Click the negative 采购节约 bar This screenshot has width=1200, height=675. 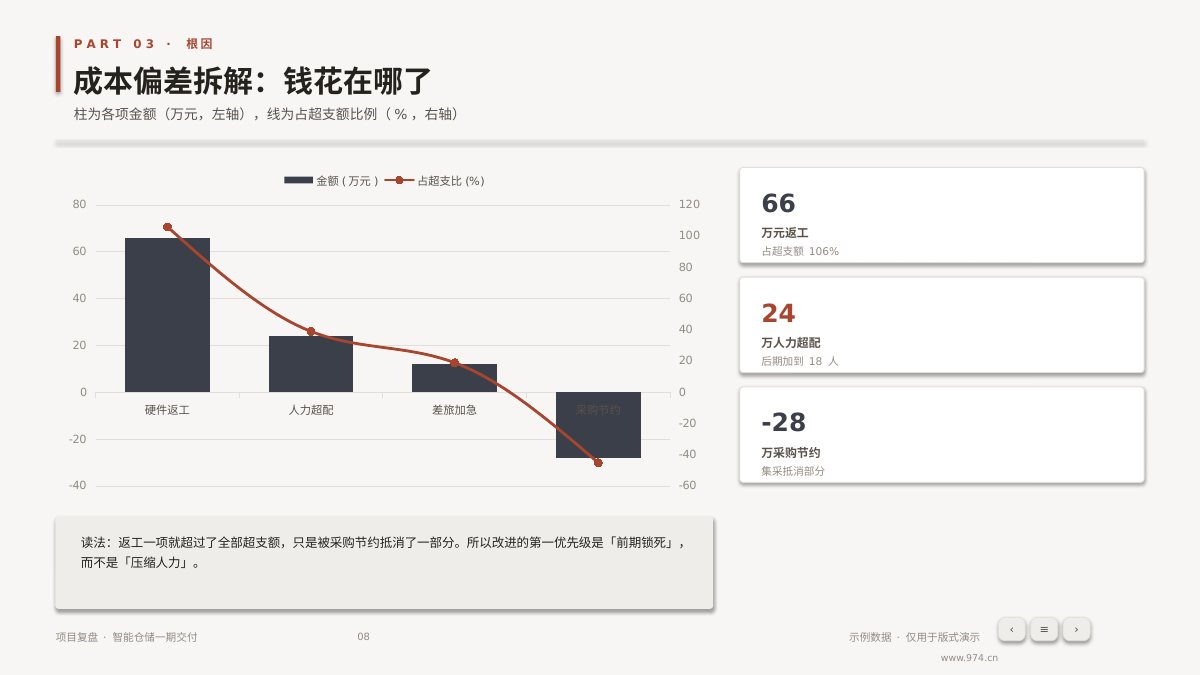point(598,425)
